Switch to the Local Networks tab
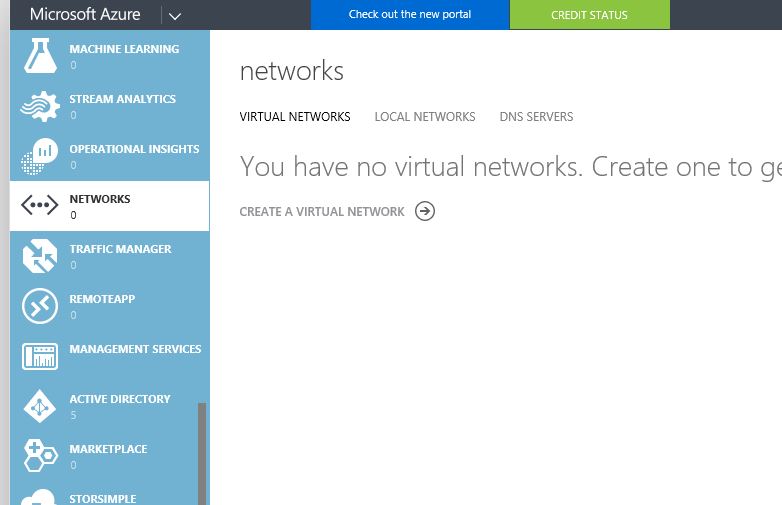 [x=425, y=117]
